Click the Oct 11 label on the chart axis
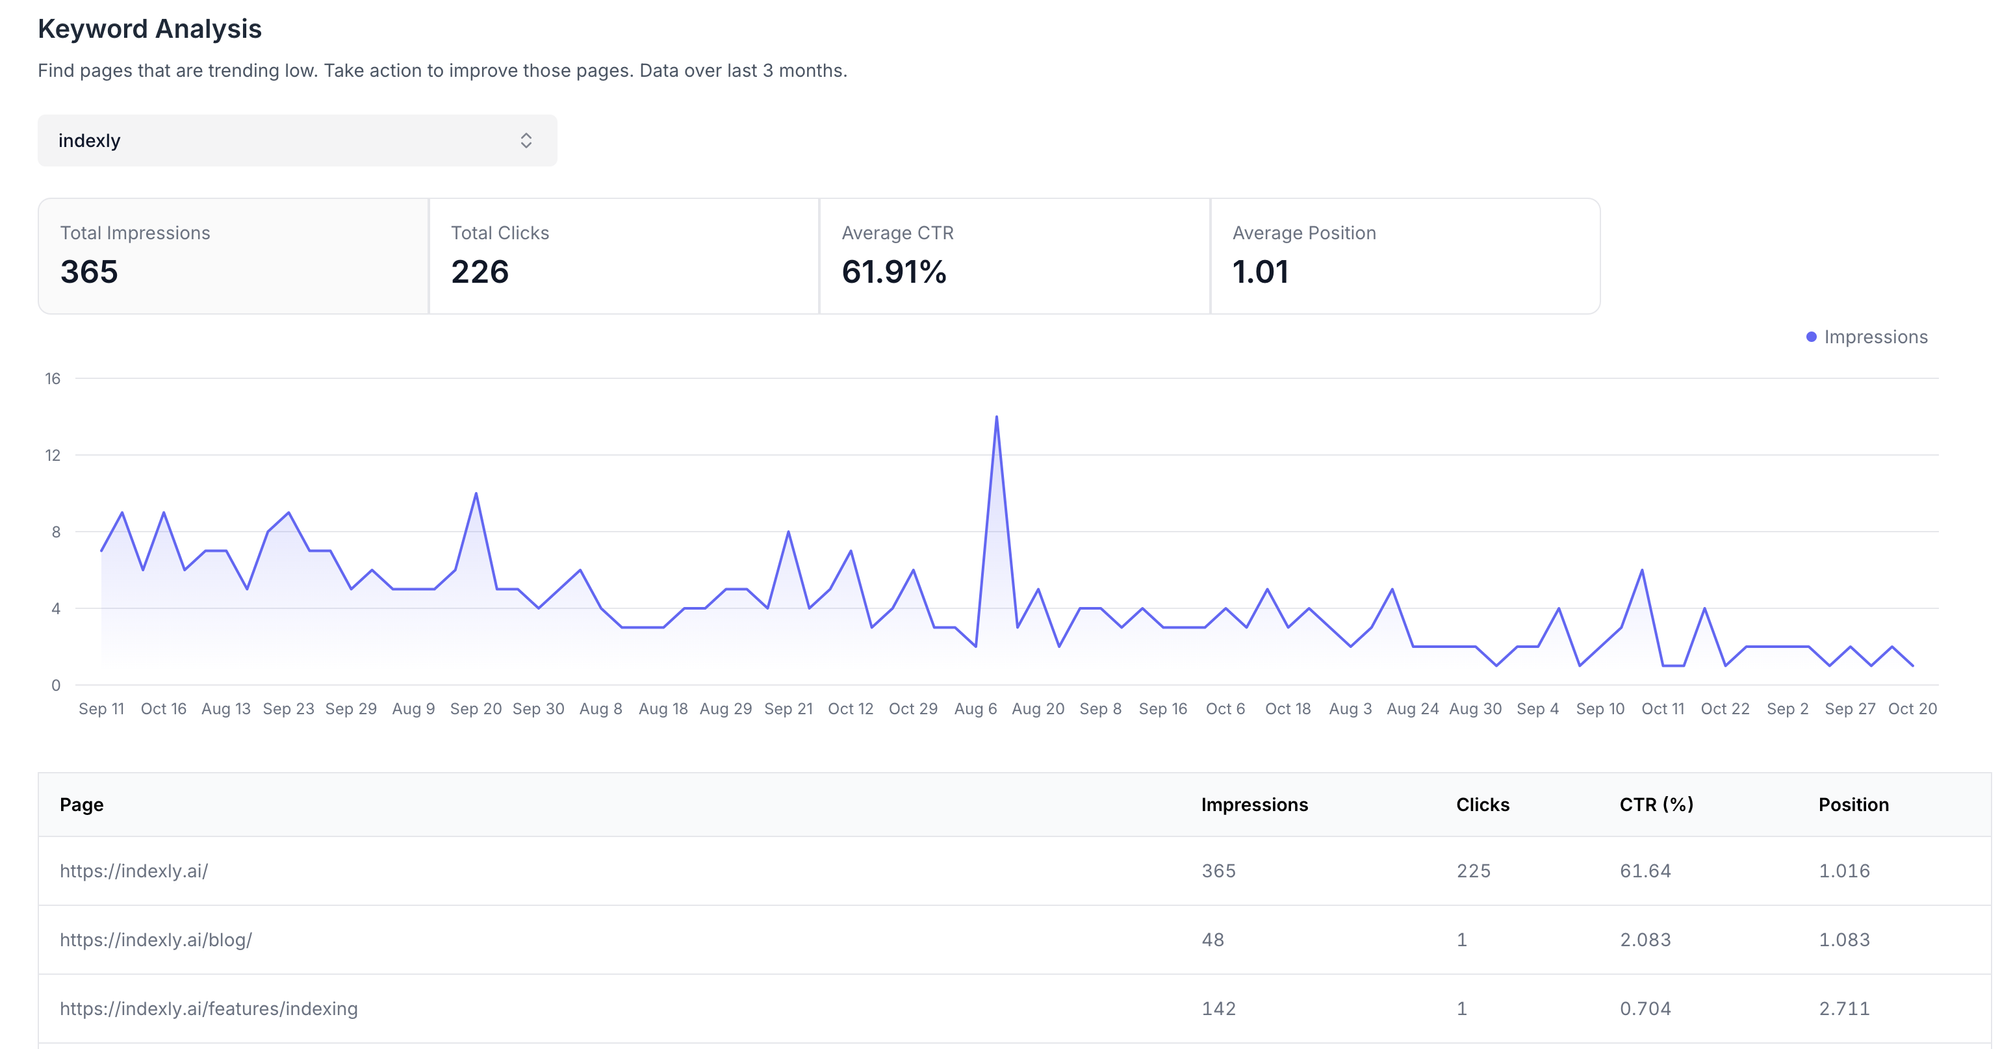 pos(1663,709)
